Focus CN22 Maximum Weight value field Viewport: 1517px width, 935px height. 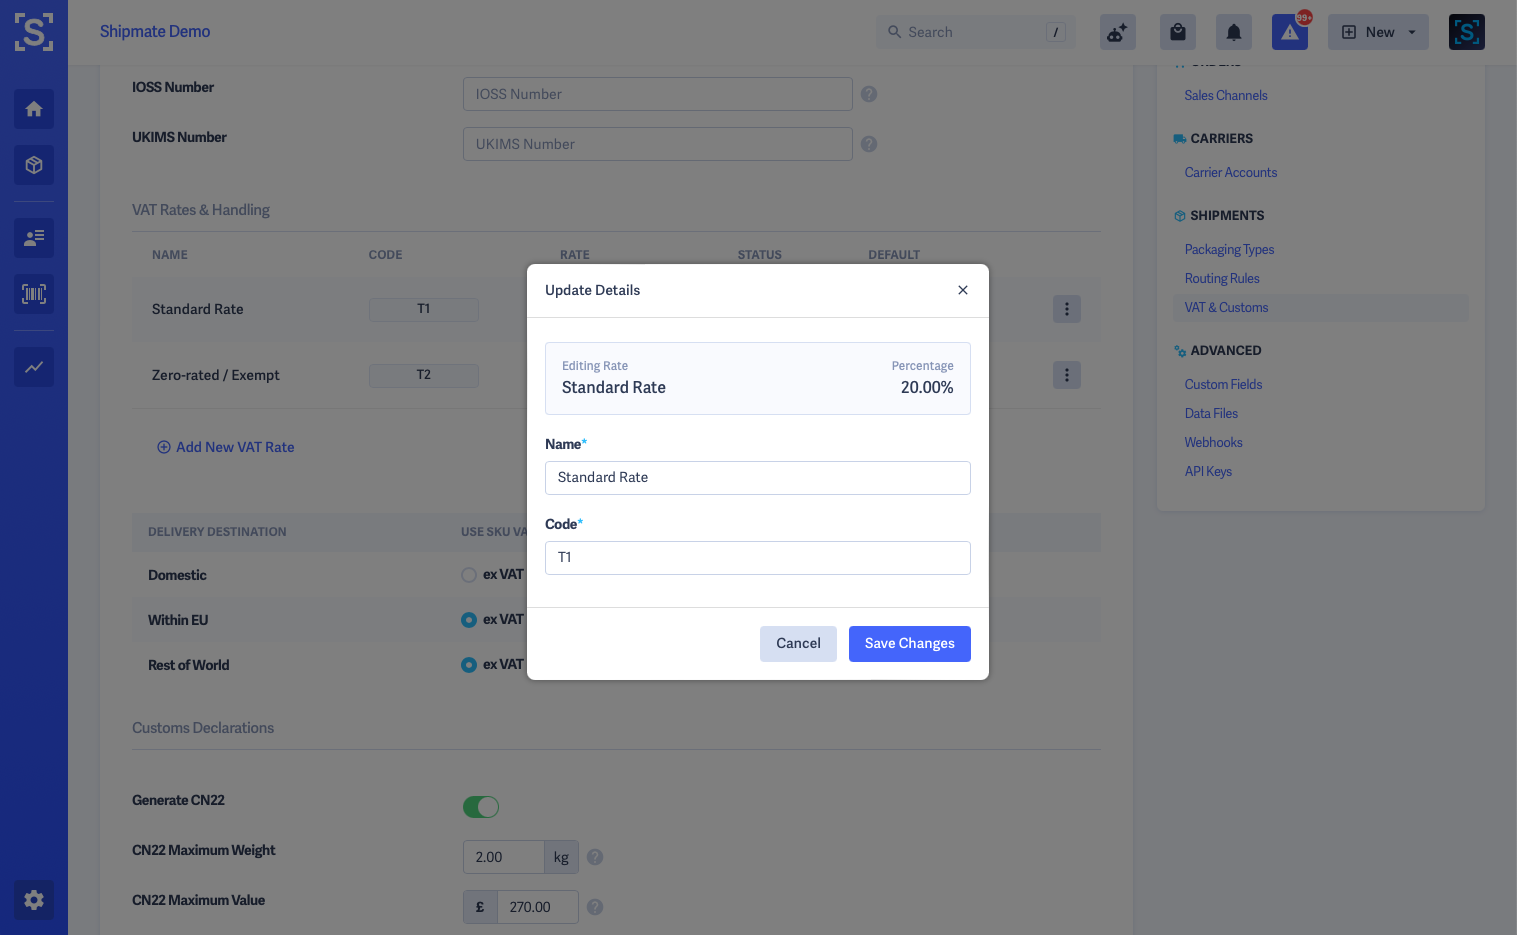point(504,857)
